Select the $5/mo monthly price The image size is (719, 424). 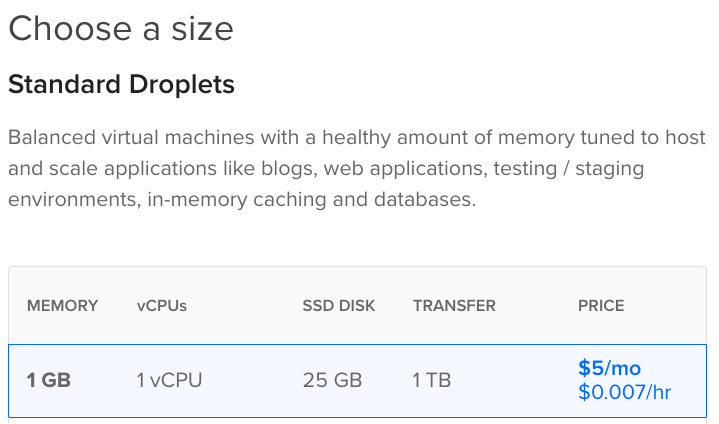[x=609, y=368]
